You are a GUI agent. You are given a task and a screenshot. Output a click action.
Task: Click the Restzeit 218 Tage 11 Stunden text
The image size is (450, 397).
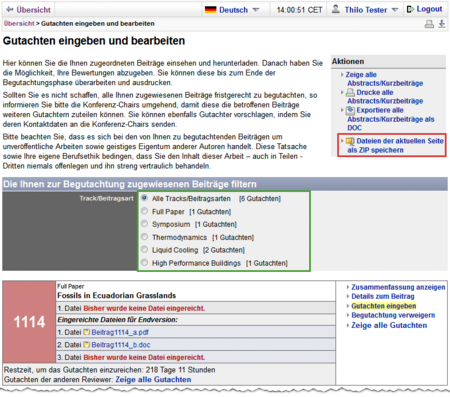(x=109, y=370)
